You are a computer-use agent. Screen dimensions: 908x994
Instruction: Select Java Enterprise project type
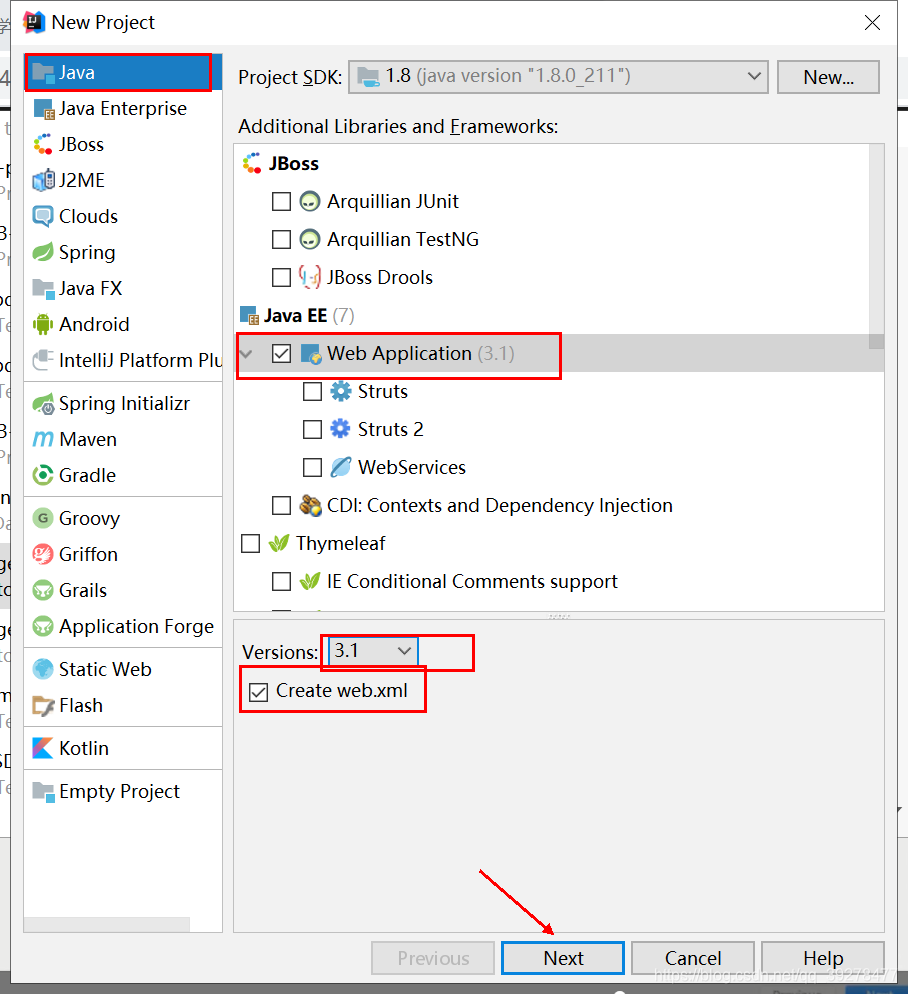123,109
